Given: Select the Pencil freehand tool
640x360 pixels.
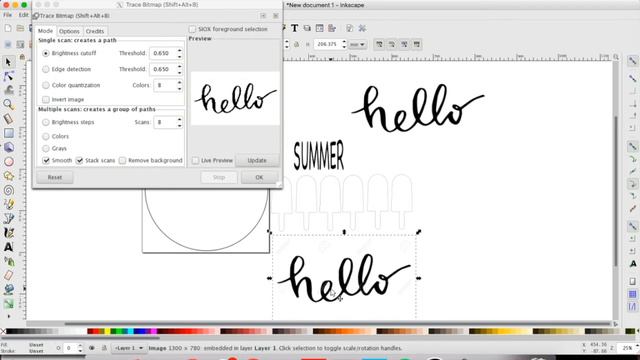Looking at the screenshot, I should coord(8,204).
